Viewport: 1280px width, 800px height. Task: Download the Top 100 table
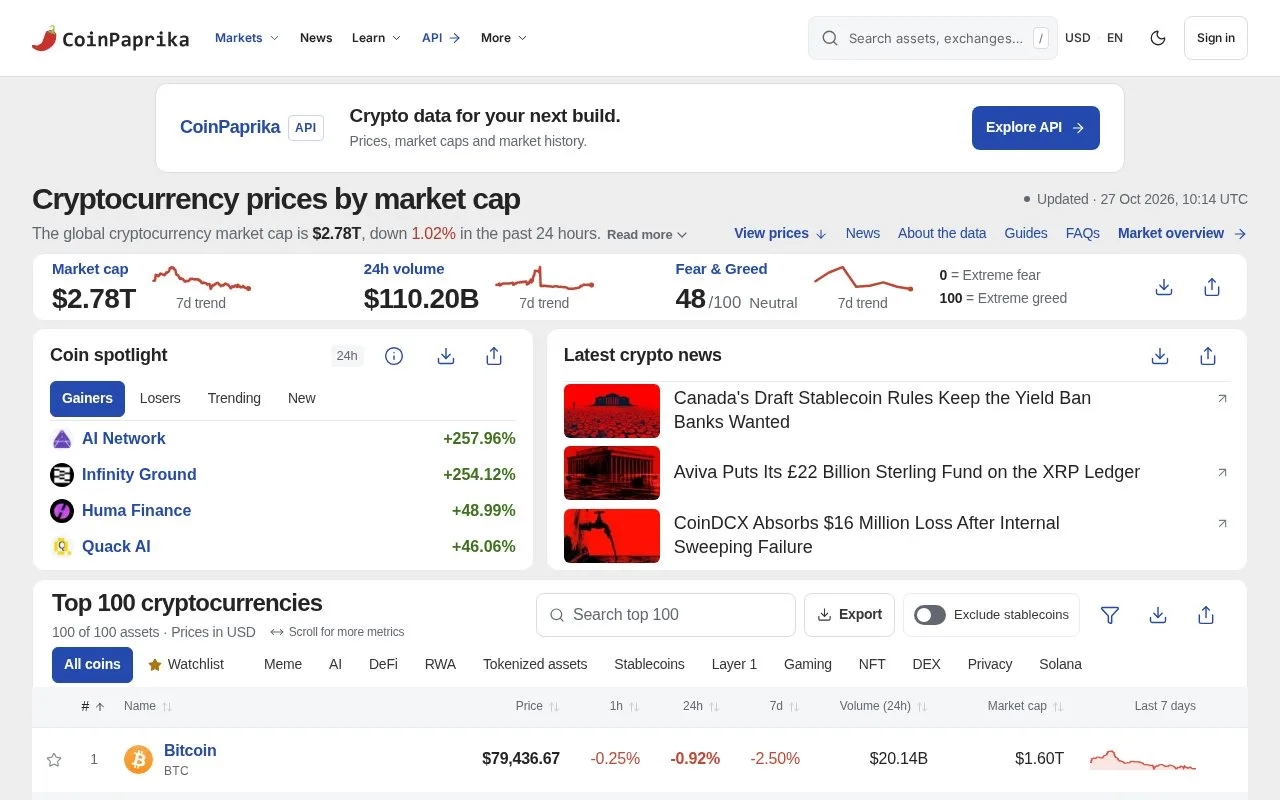point(1158,615)
